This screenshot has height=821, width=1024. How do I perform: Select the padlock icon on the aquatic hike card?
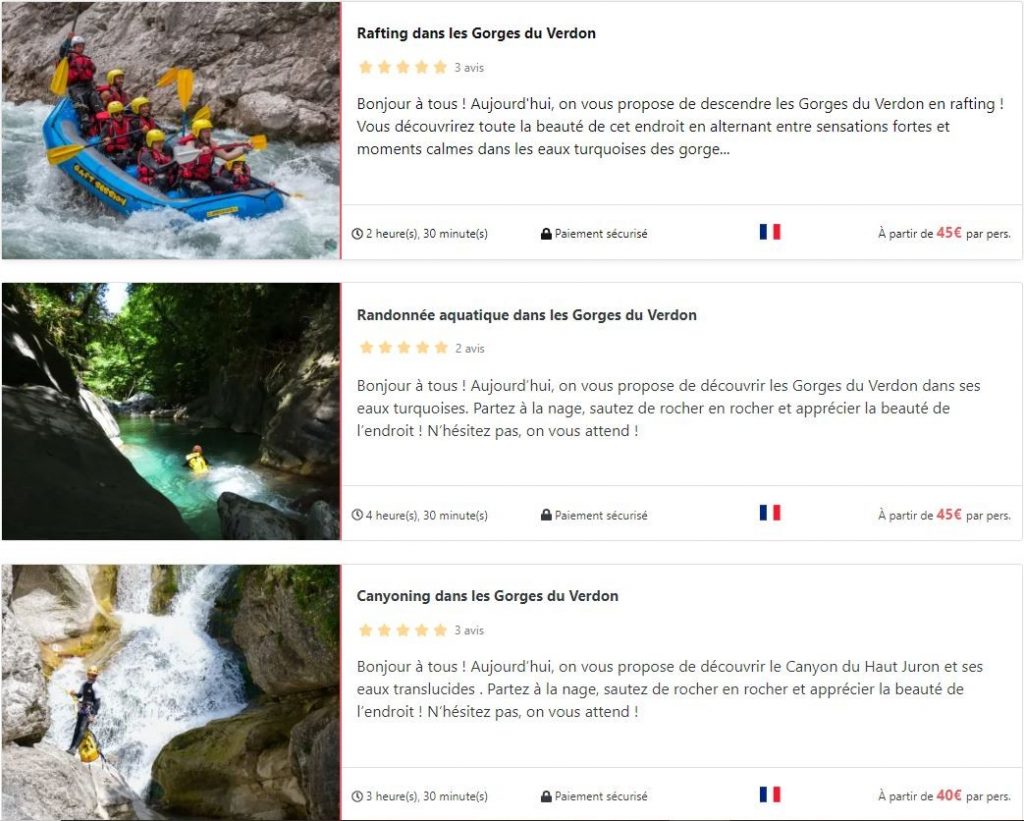tap(544, 515)
